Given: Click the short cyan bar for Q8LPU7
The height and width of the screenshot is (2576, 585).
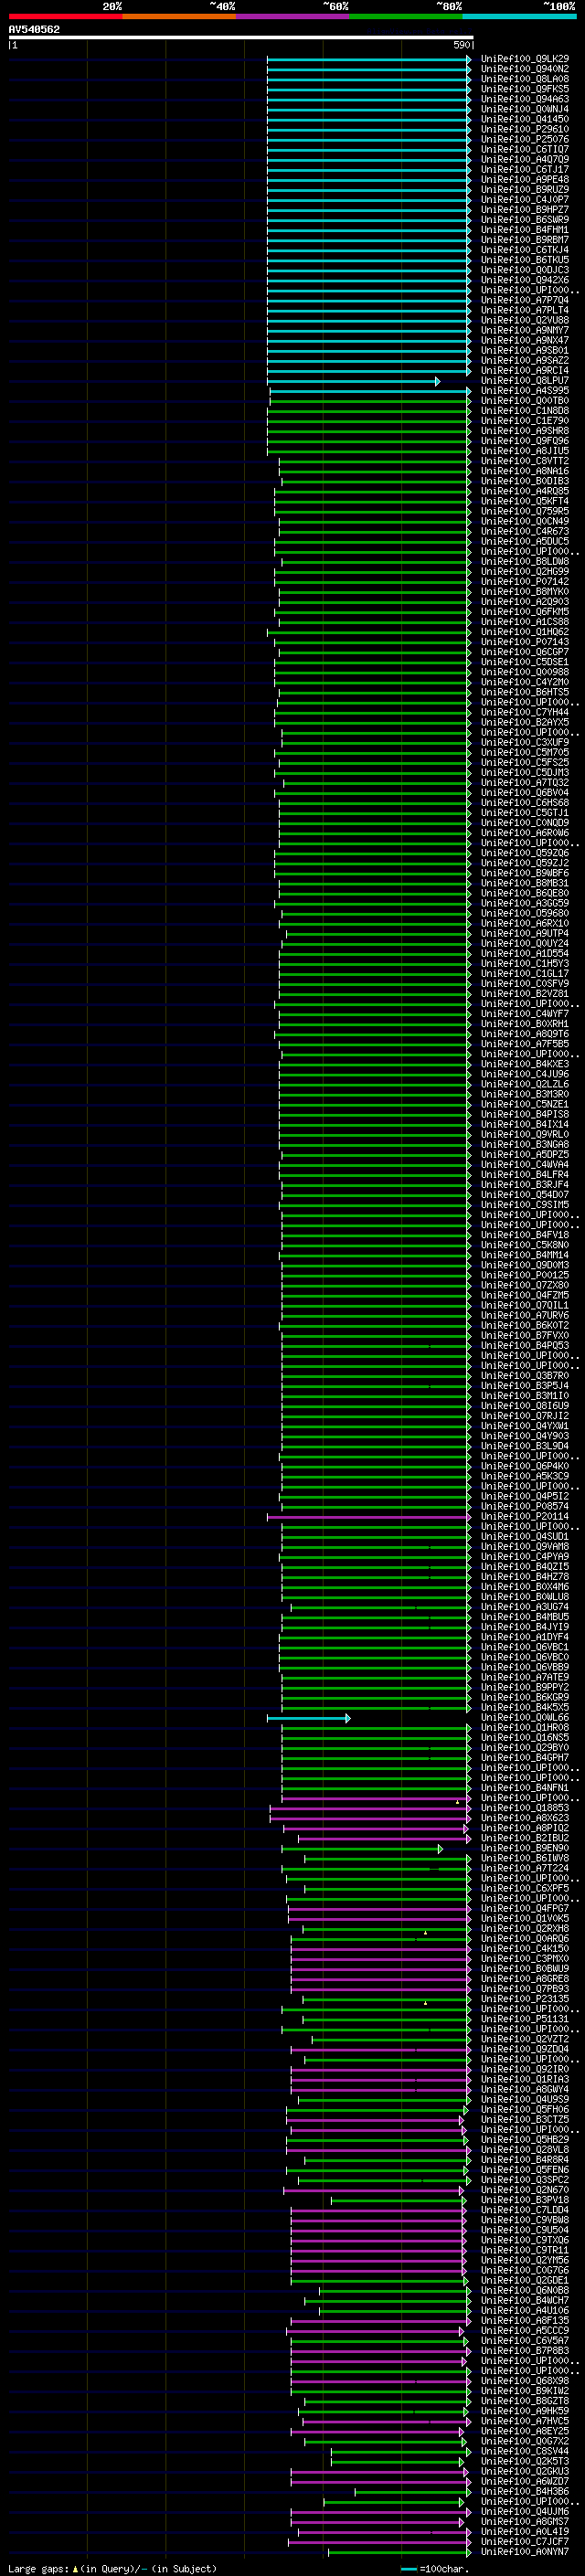Looking at the screenshot, I should coord(353,381).
